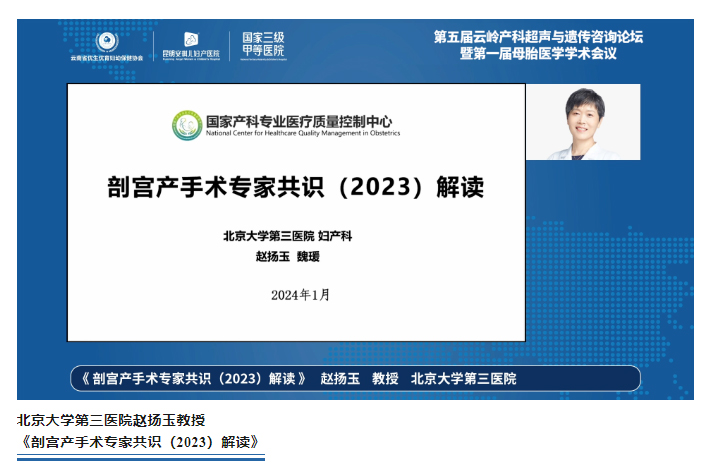This screenshot has height=469, width=712.
Task: Click the speaker's webcam video thumbnail
Action: (x=583, y=122)
